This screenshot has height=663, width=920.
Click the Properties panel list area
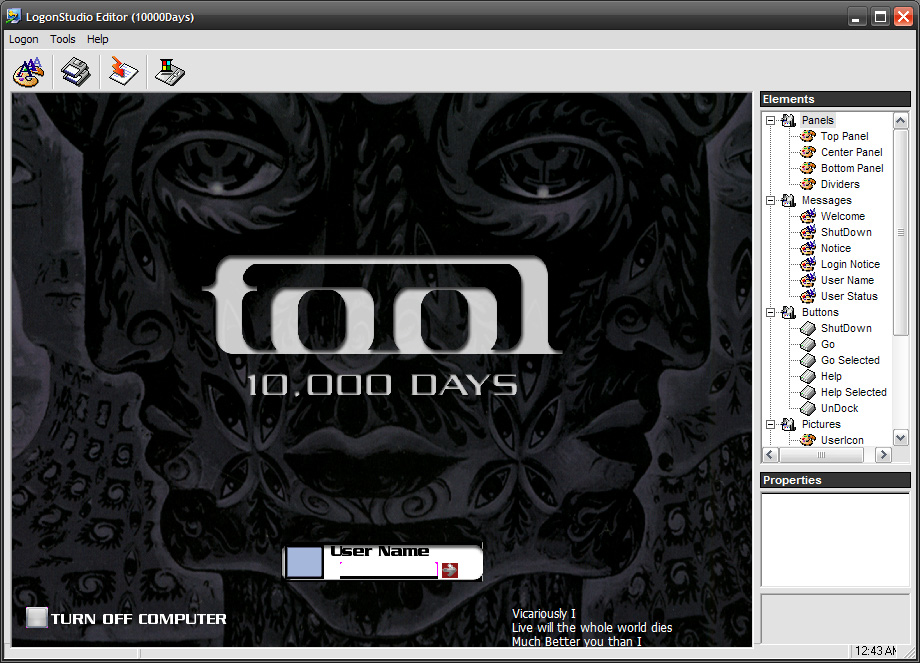835,539
